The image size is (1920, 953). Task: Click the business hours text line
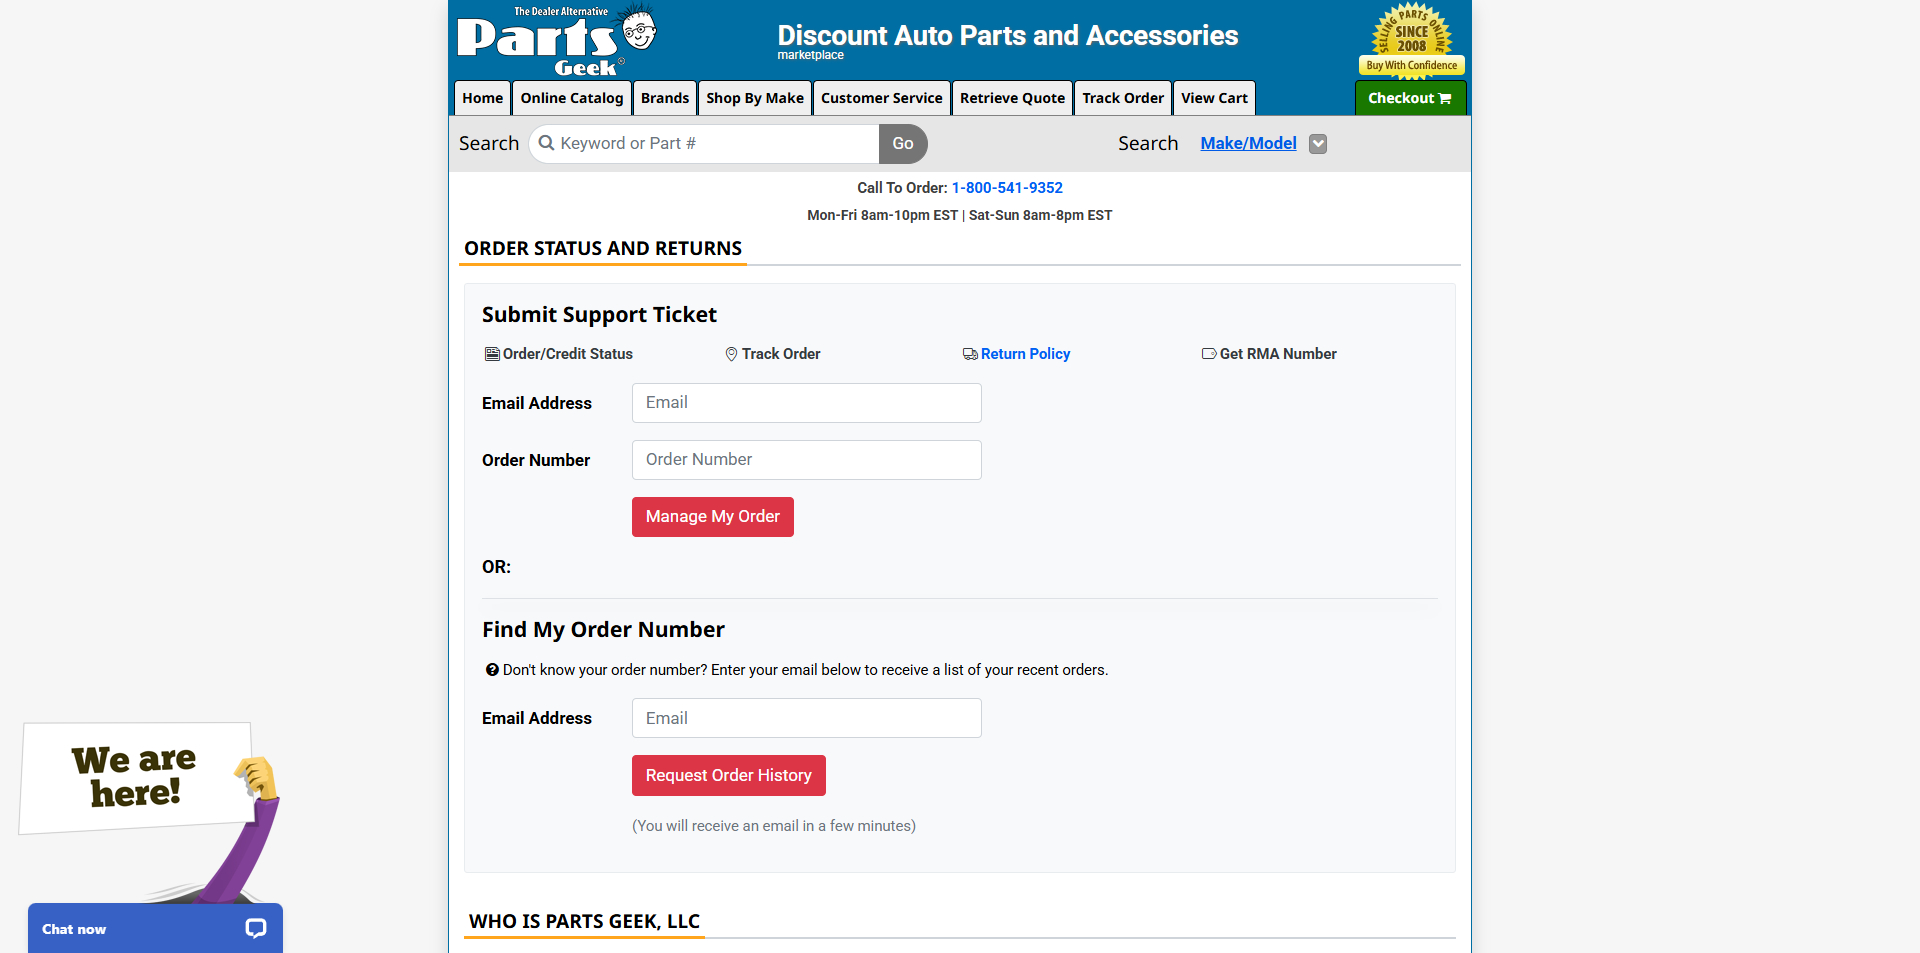[959, 215]
